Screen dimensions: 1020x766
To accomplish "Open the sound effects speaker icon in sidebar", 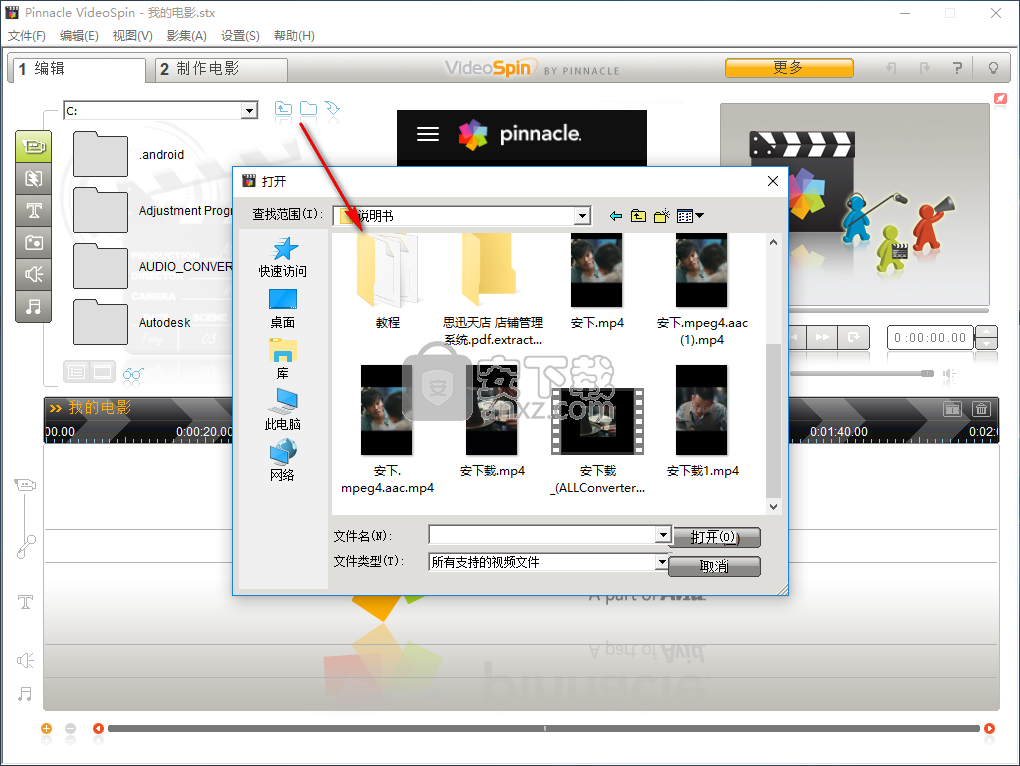I will point(33,274).
